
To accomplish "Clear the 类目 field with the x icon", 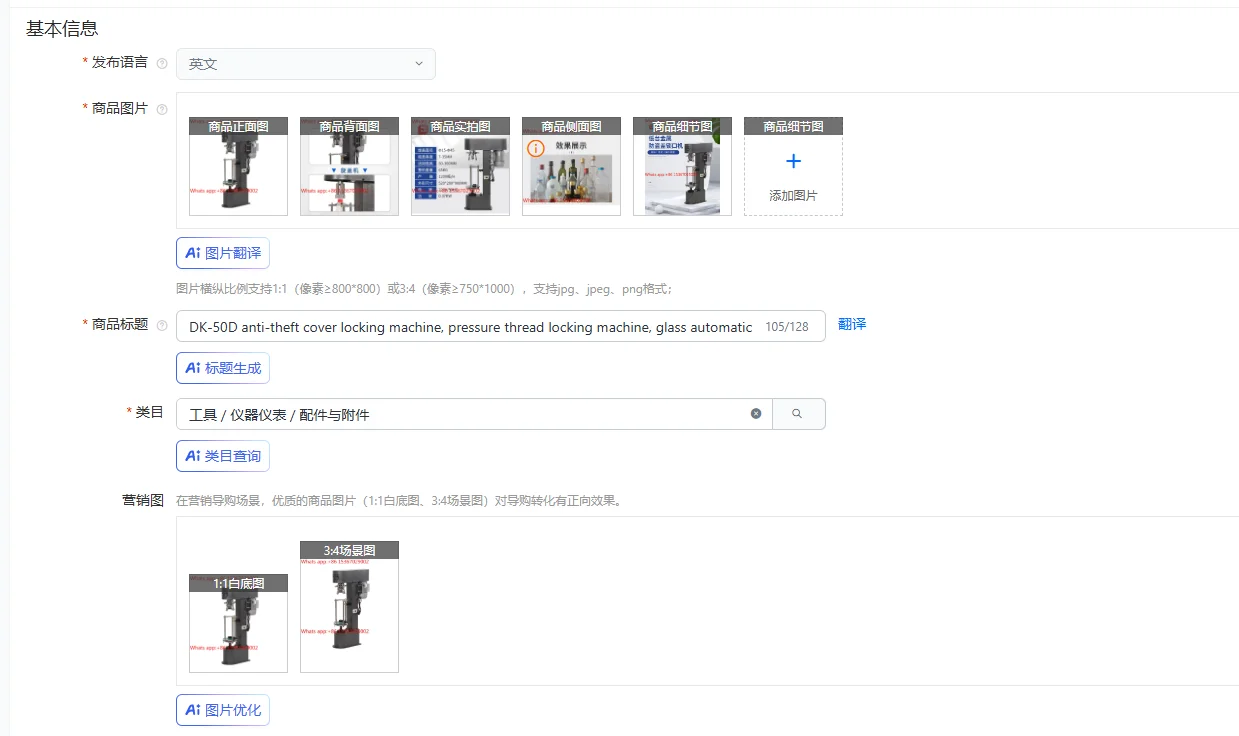I will click(x=756, y=414).
